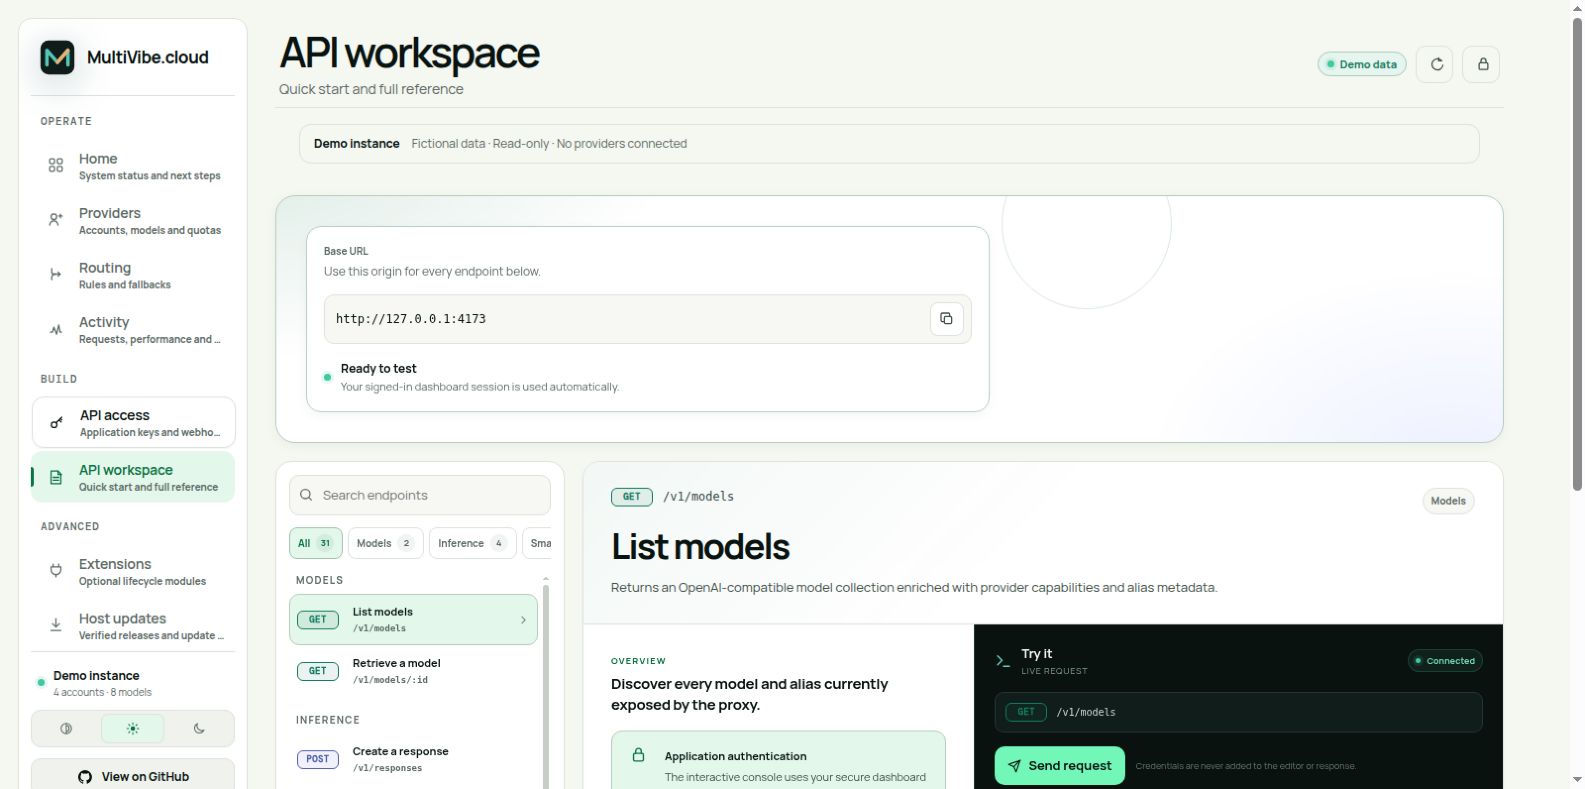
Task: Refresh the workspace using the reload icon
Action: [x=1435, y=64]
